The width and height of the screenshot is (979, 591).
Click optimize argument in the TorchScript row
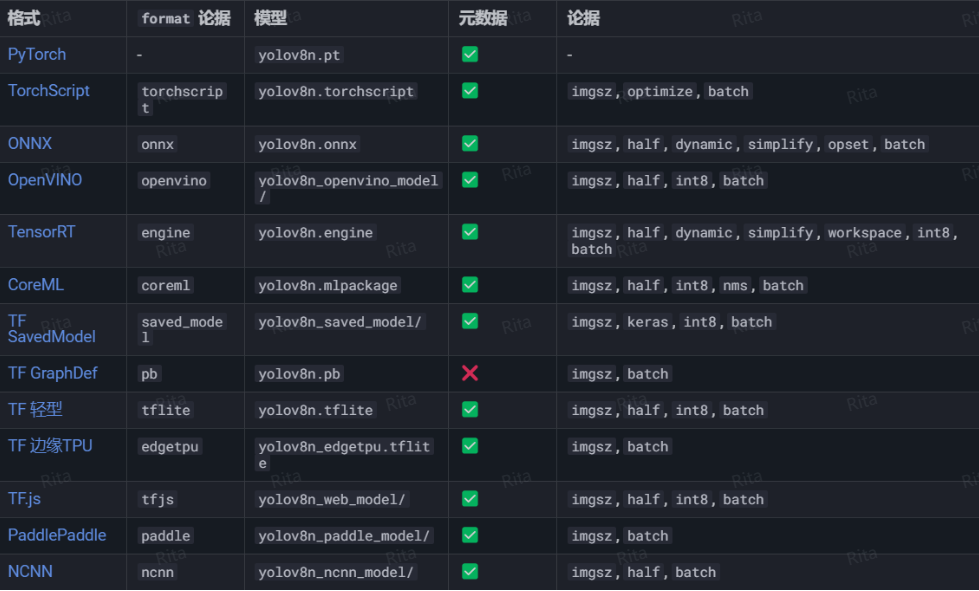point(660,91)
